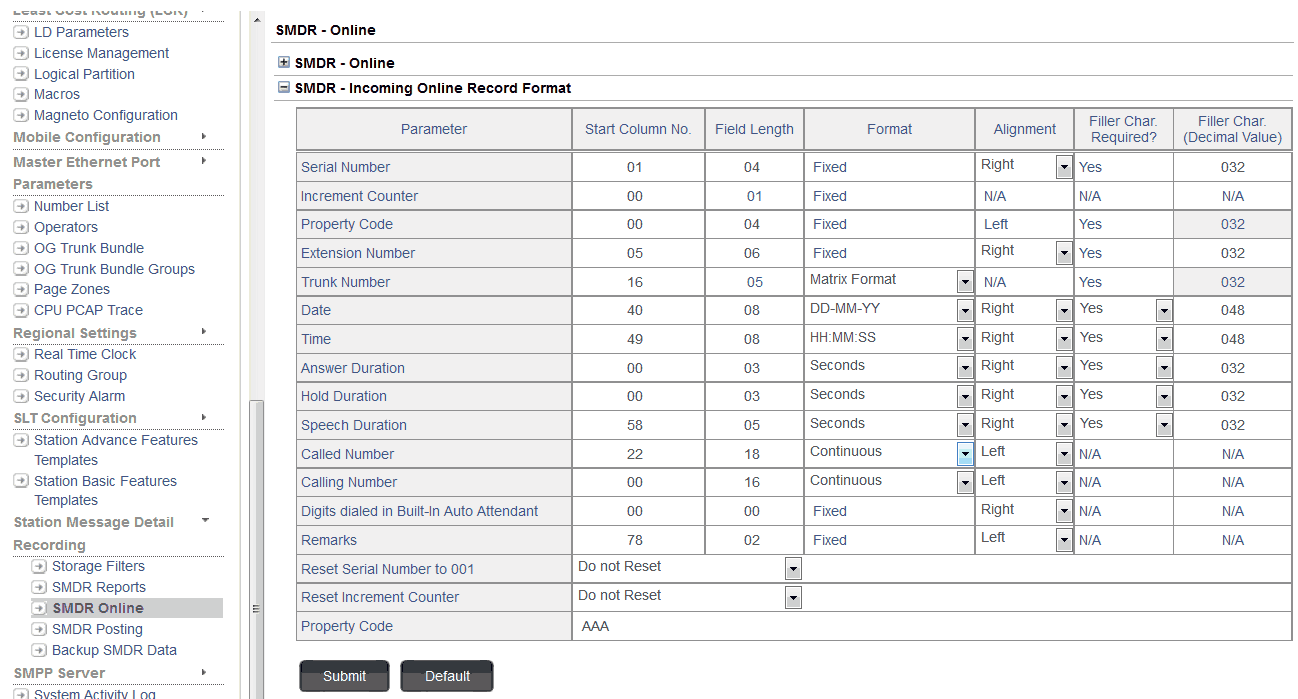Click the arrow icon beside Number List
The image size is (1298, 699).
point(21,206)
